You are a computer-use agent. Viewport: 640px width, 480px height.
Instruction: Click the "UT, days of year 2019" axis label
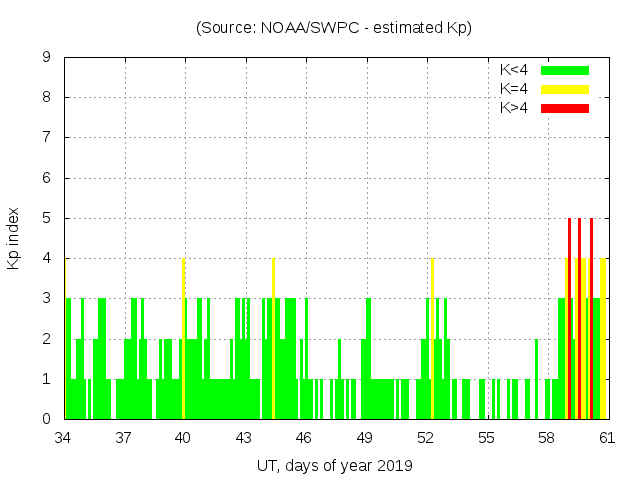(x=334, y=465)
